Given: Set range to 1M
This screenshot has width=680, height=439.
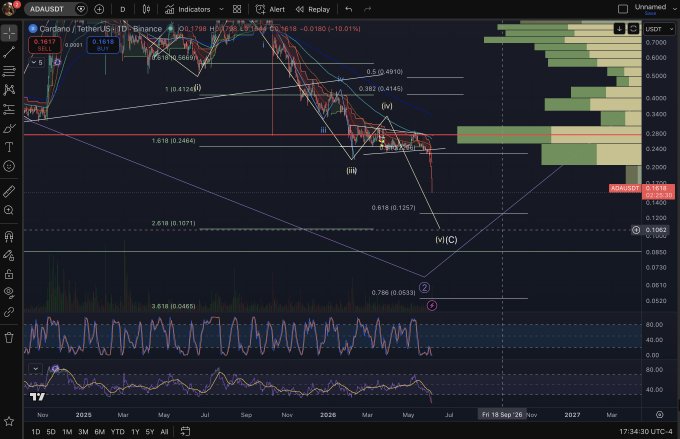Looking at the screenshot, I should click(67, 432).
